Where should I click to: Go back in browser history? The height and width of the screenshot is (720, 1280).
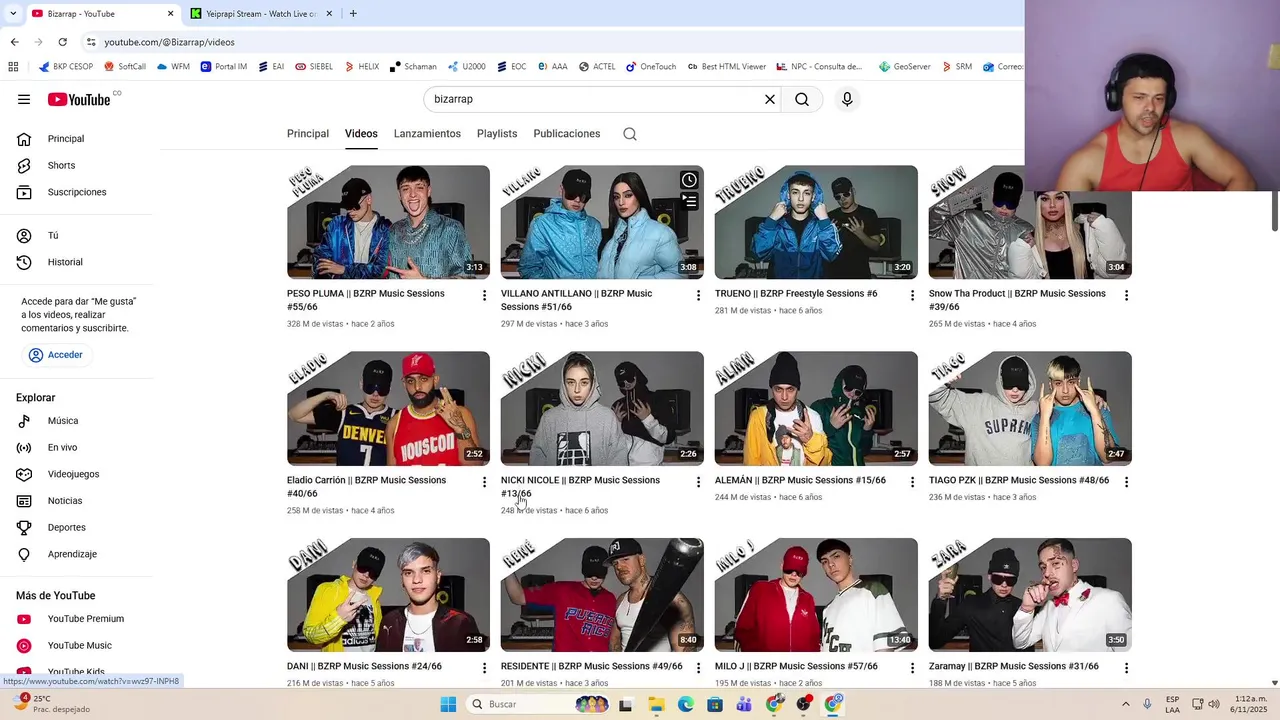(14, 42)
